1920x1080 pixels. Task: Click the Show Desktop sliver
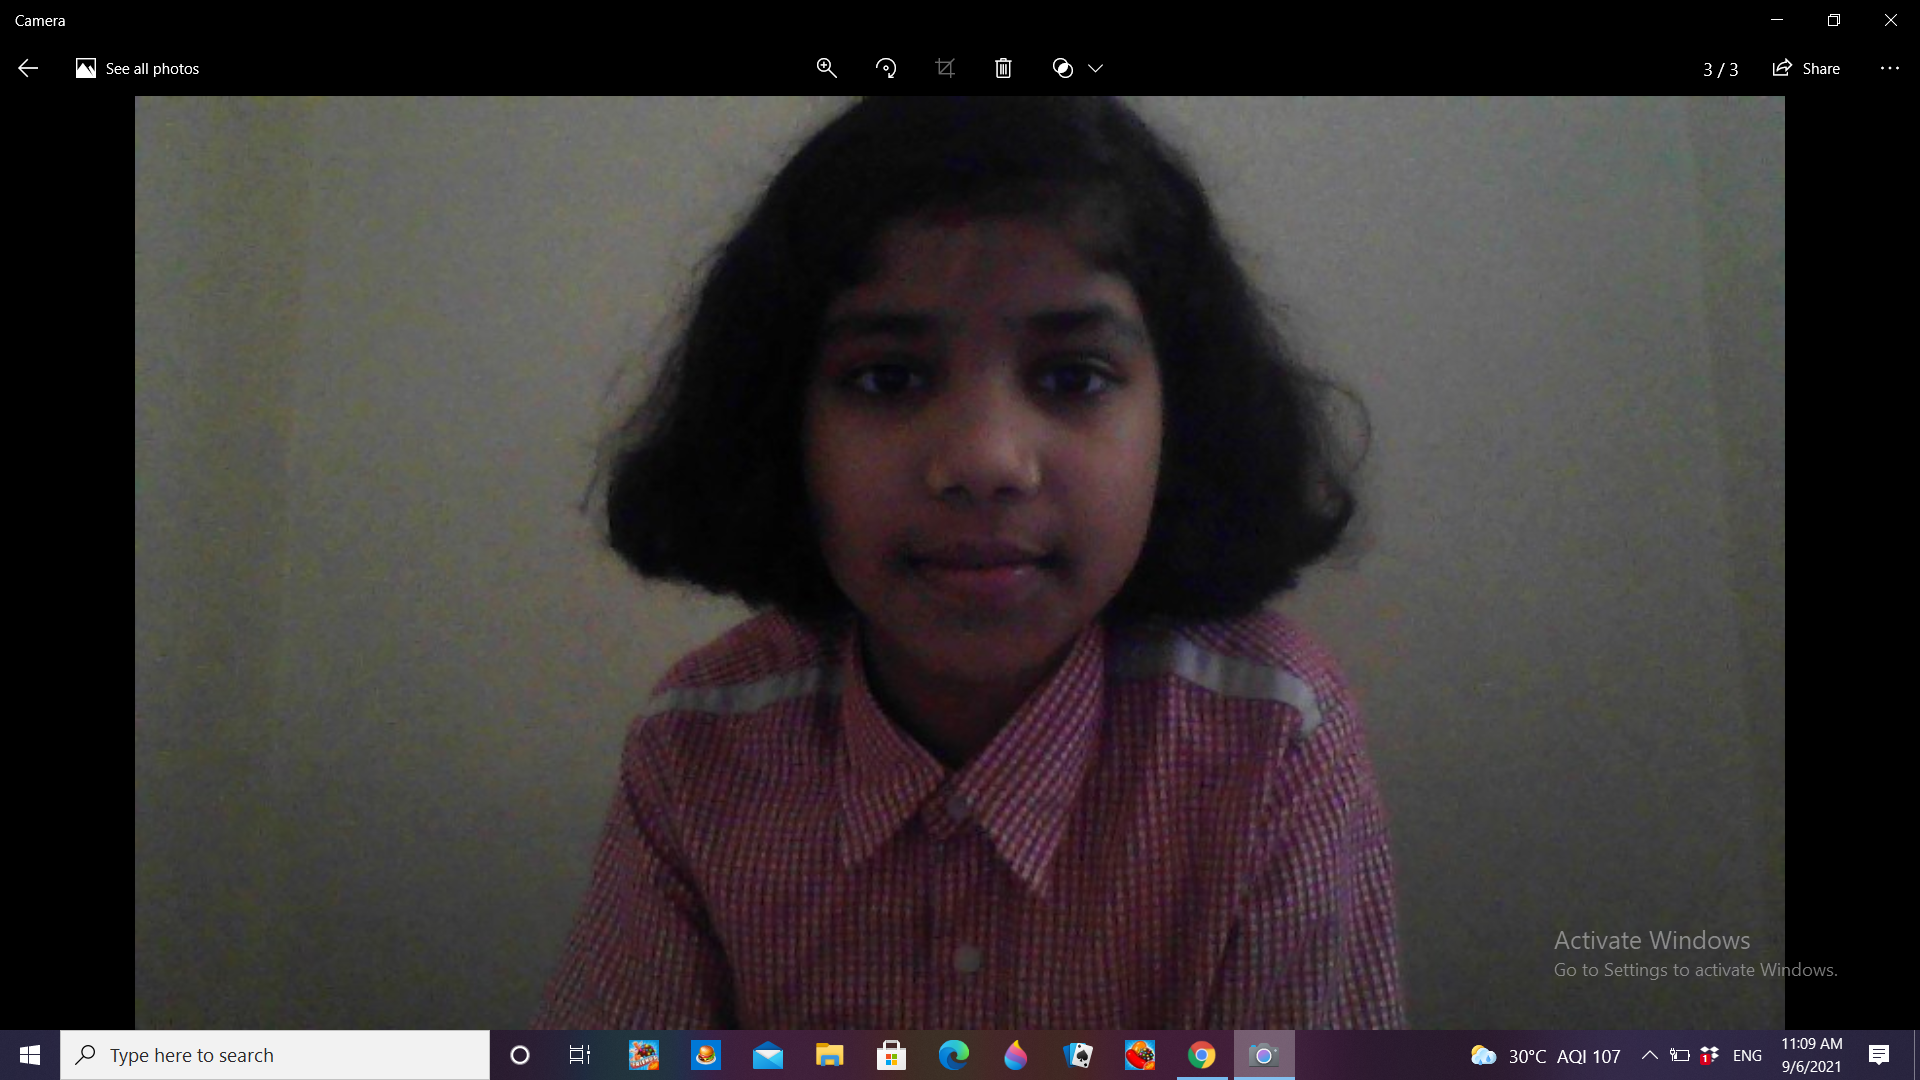tap(1916, 1055)
